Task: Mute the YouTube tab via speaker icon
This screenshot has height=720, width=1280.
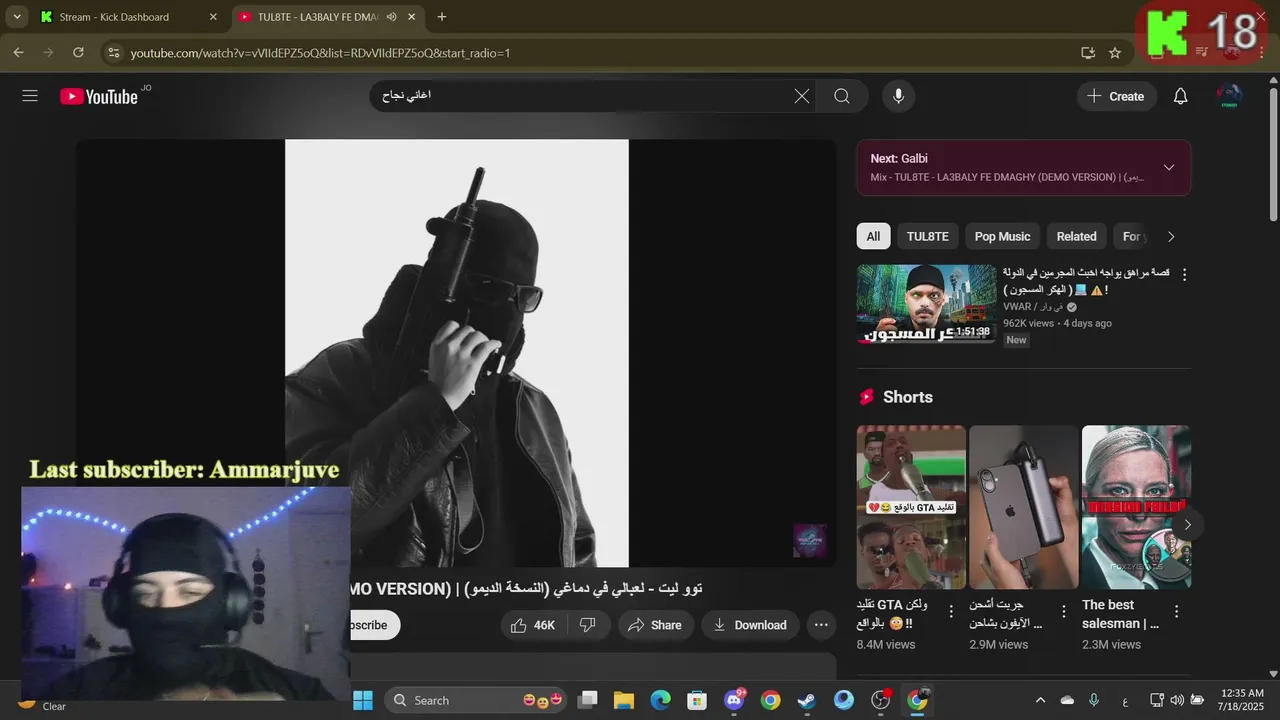Action: [391, 17]
